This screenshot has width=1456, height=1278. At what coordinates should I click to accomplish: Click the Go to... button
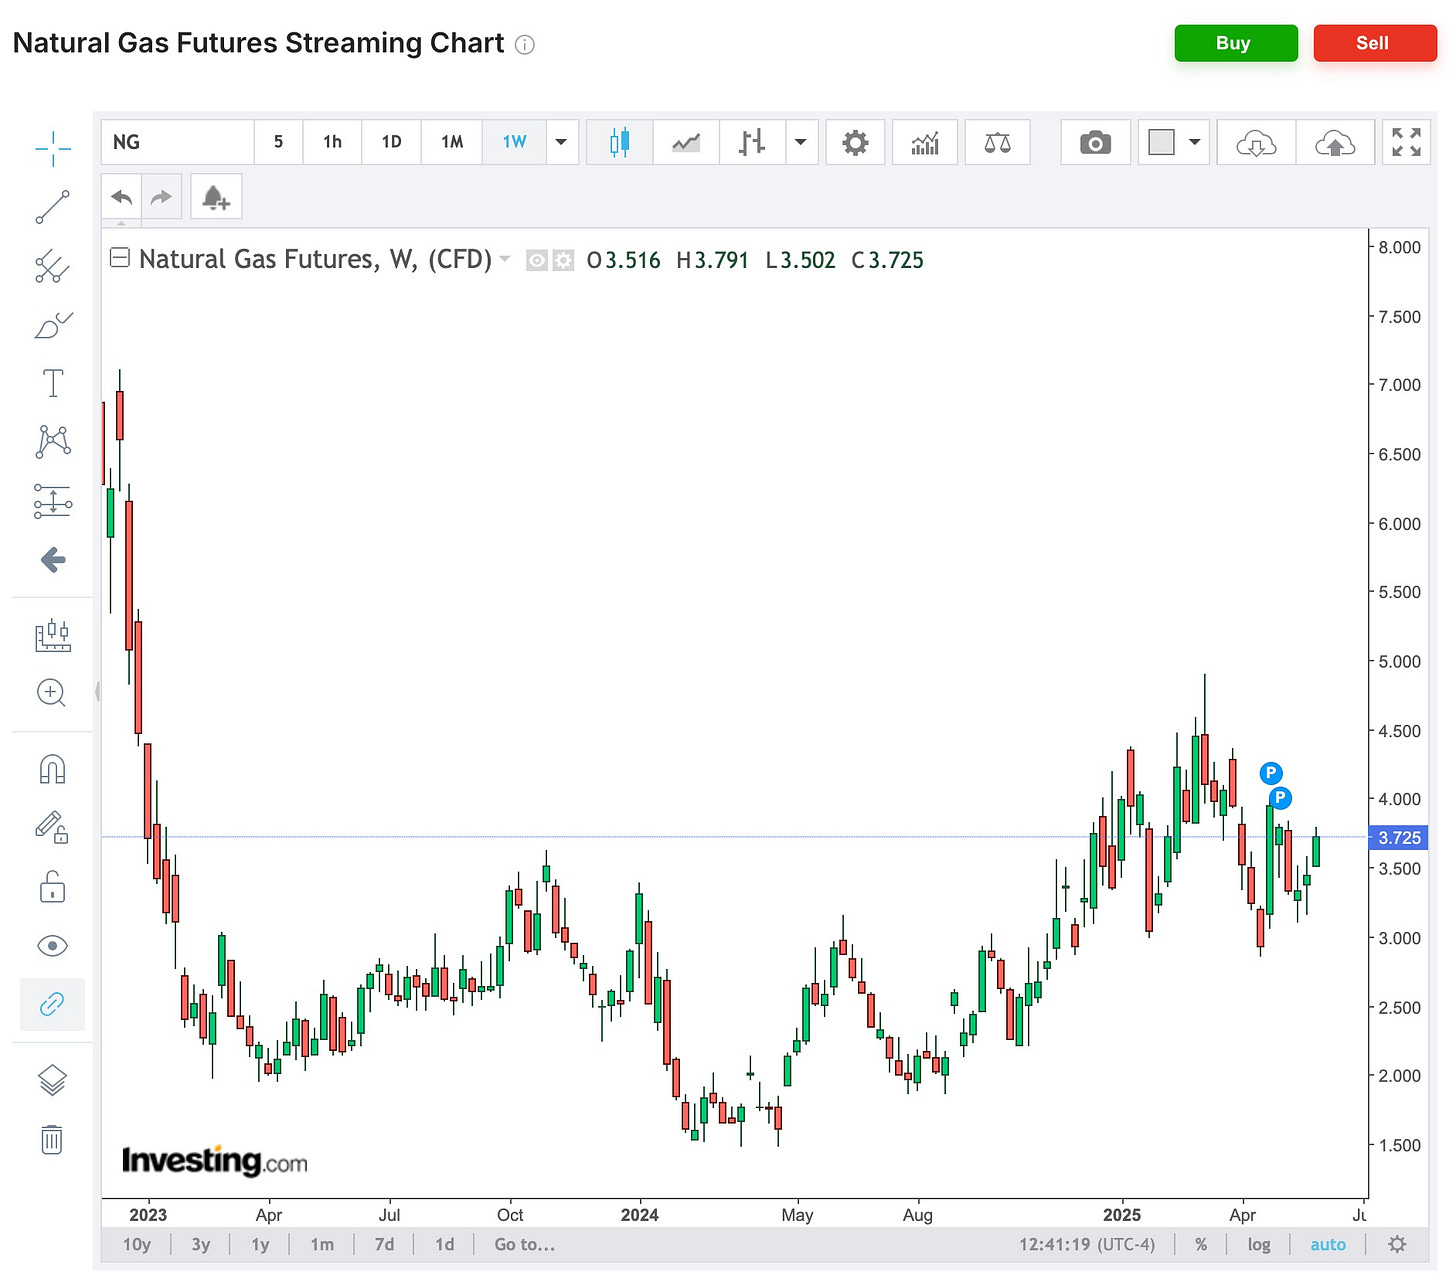[x=524, y=1244]
